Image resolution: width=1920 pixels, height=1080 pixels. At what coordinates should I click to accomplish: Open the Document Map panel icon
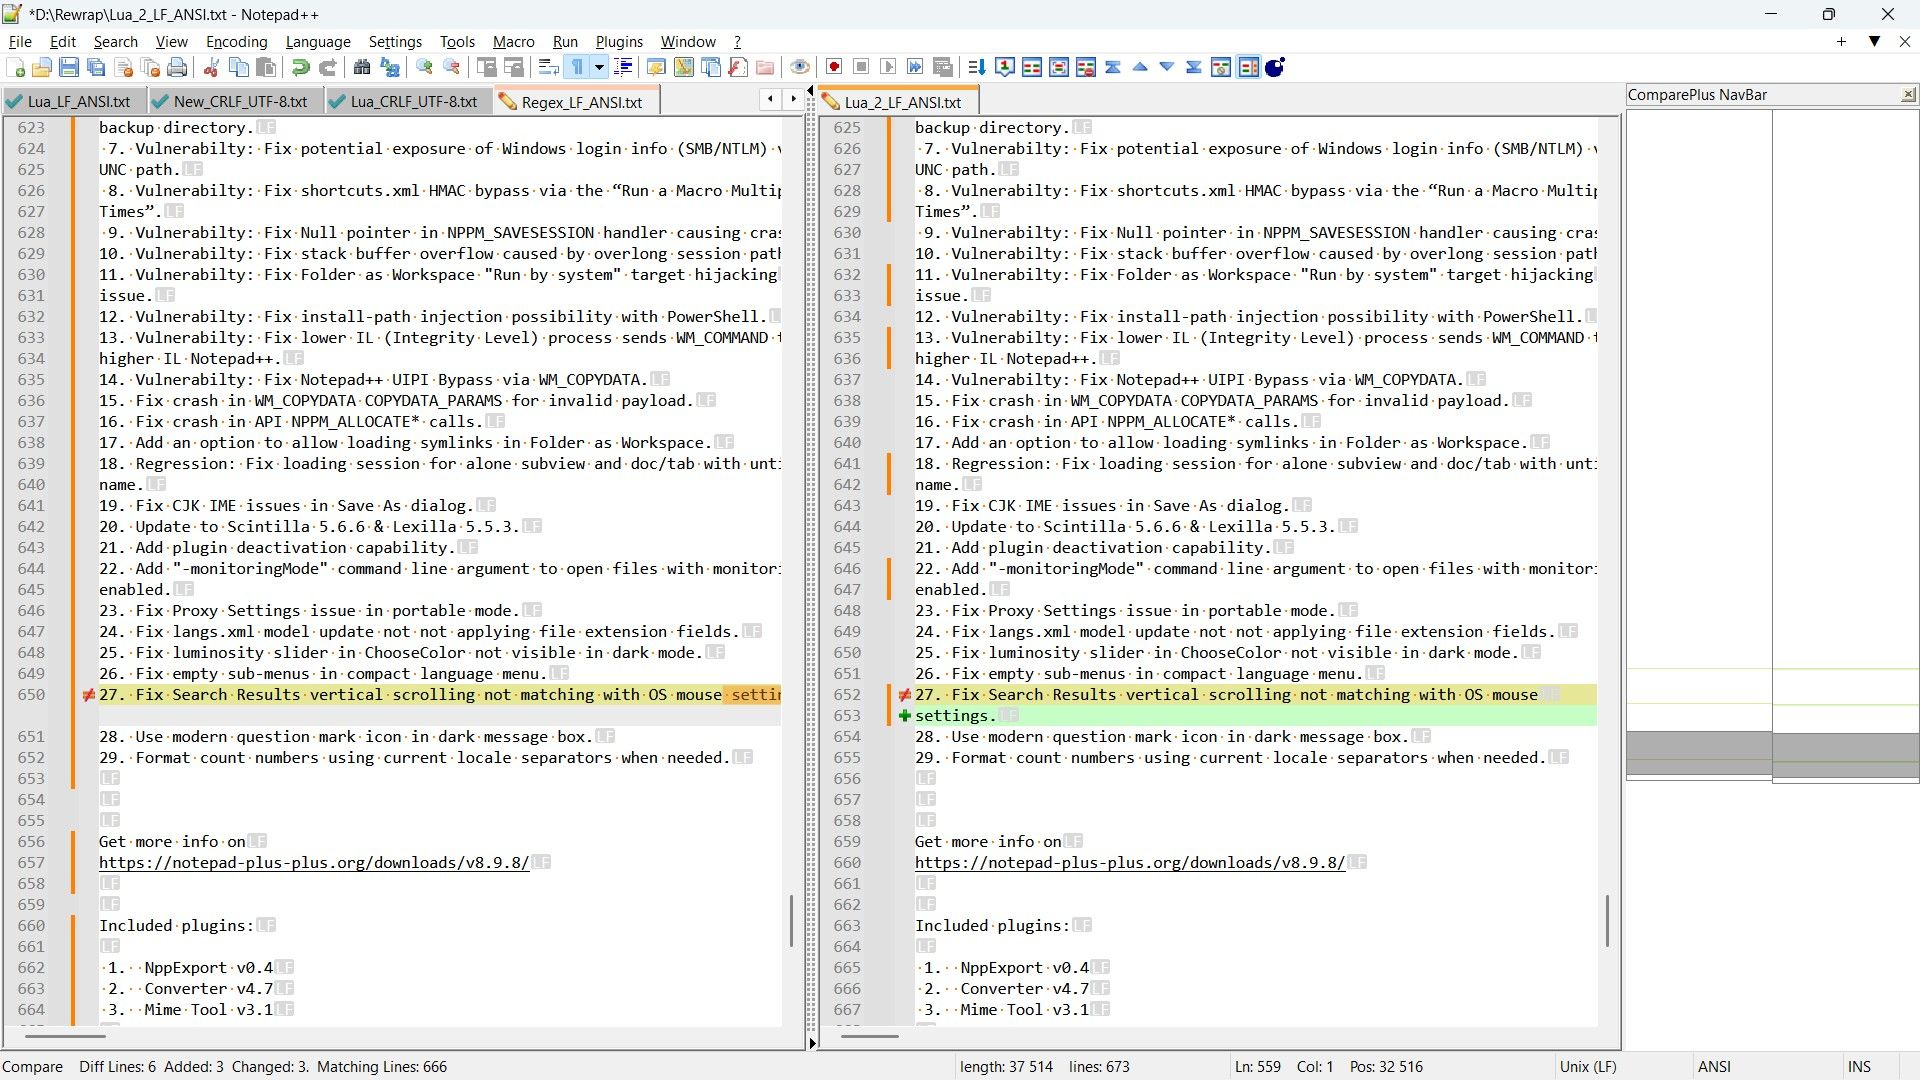684,67
